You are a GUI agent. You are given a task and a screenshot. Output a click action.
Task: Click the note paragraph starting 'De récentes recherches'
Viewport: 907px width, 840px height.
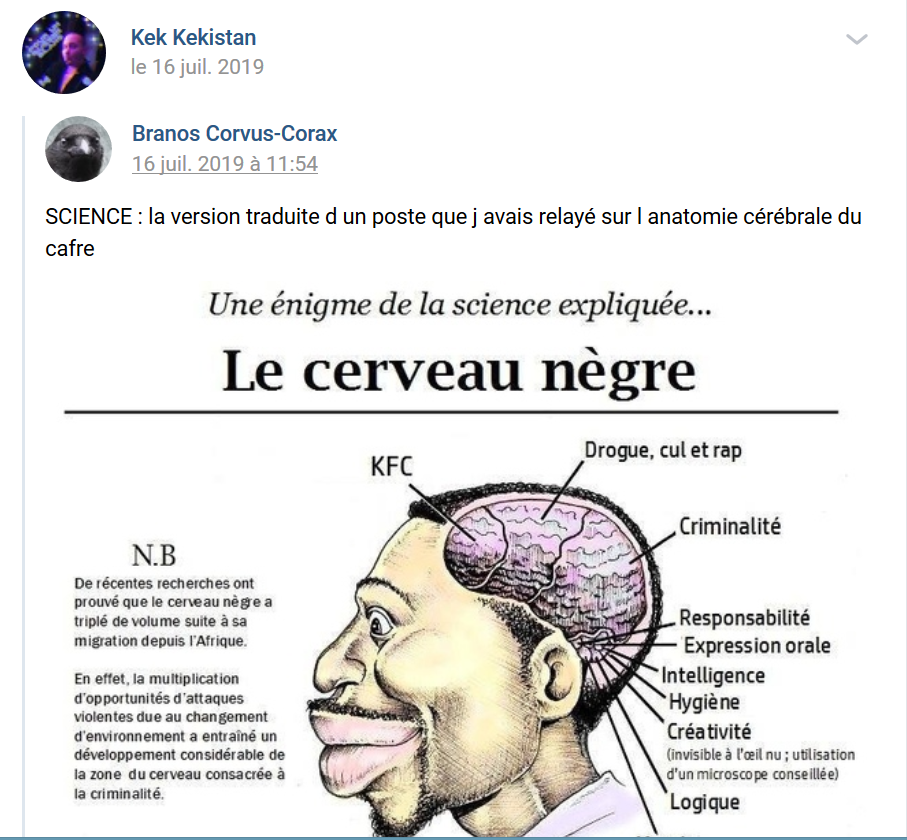pyautogui.click(x=173, y=611)
